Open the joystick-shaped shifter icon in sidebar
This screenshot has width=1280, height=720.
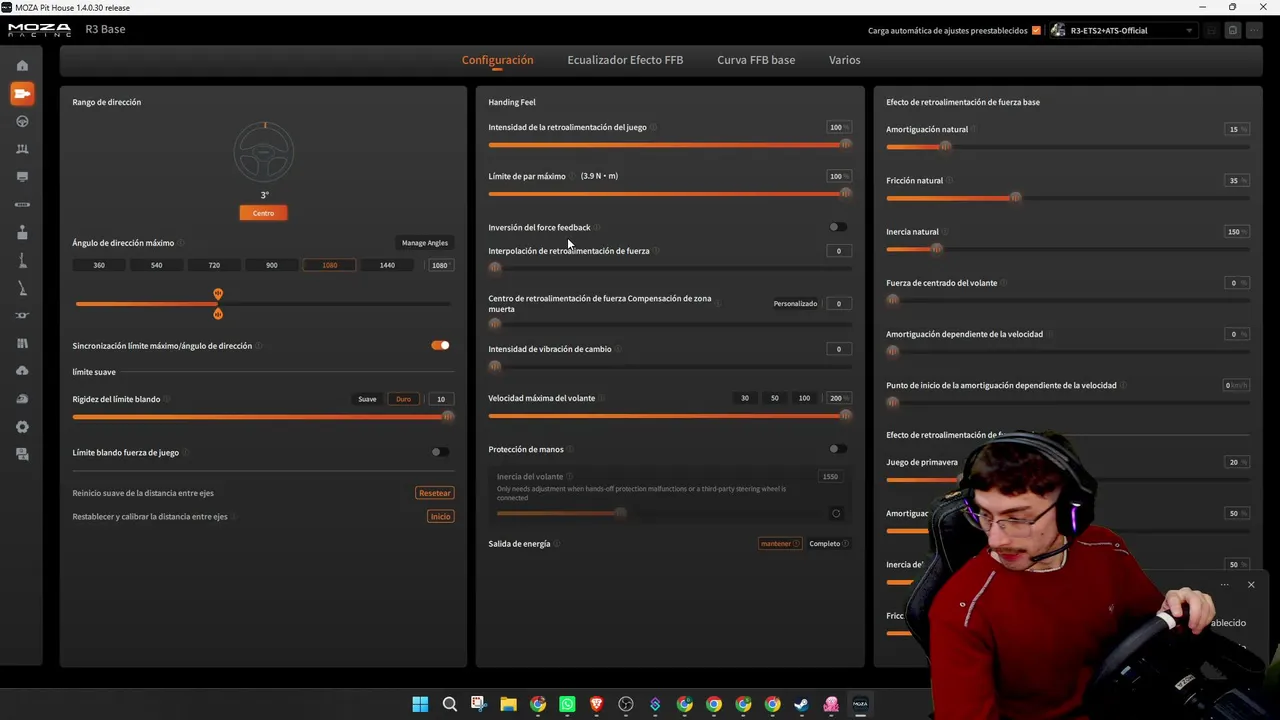coord(22,232)
